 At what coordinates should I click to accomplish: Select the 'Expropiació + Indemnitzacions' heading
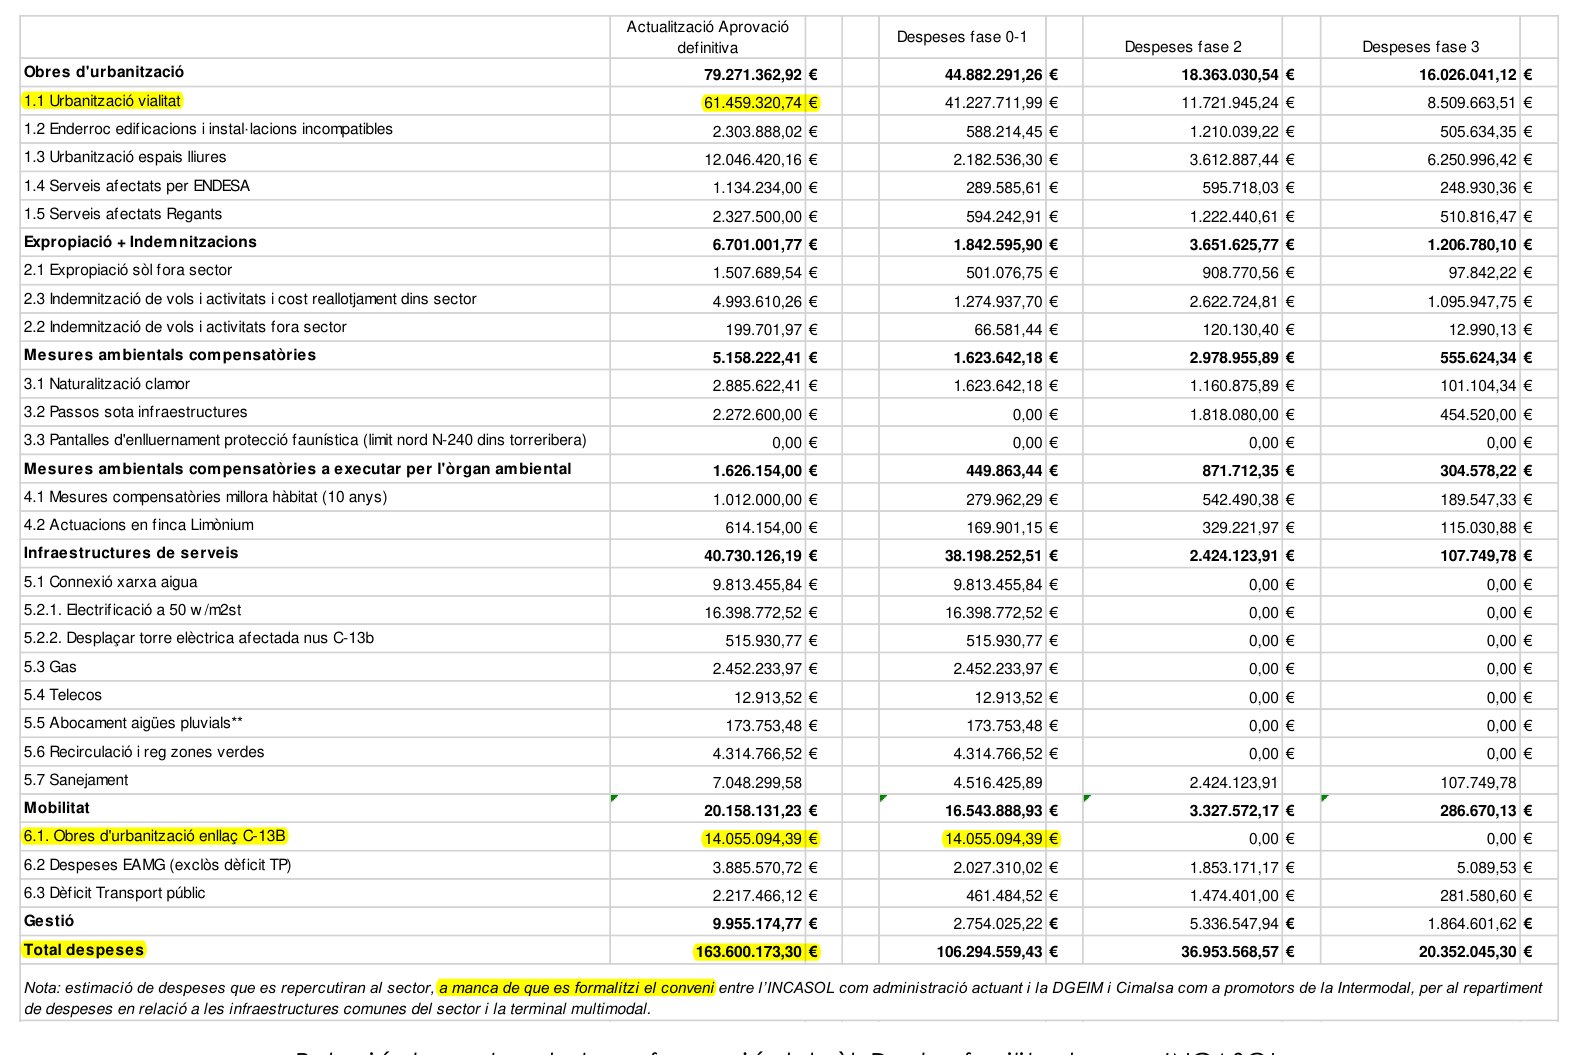tap(140, 242)
